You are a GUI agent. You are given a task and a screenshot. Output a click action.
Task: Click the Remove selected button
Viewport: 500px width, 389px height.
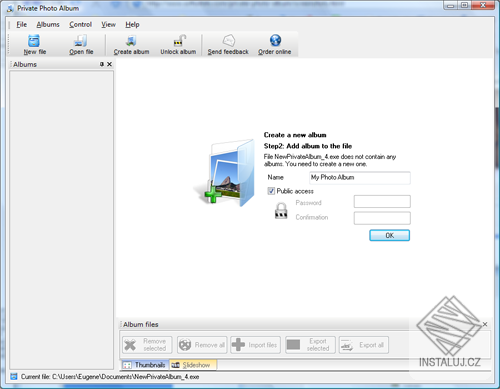147,345
